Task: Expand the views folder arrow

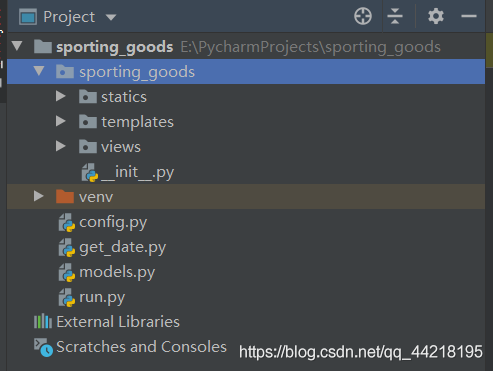Action: (61, 146)
